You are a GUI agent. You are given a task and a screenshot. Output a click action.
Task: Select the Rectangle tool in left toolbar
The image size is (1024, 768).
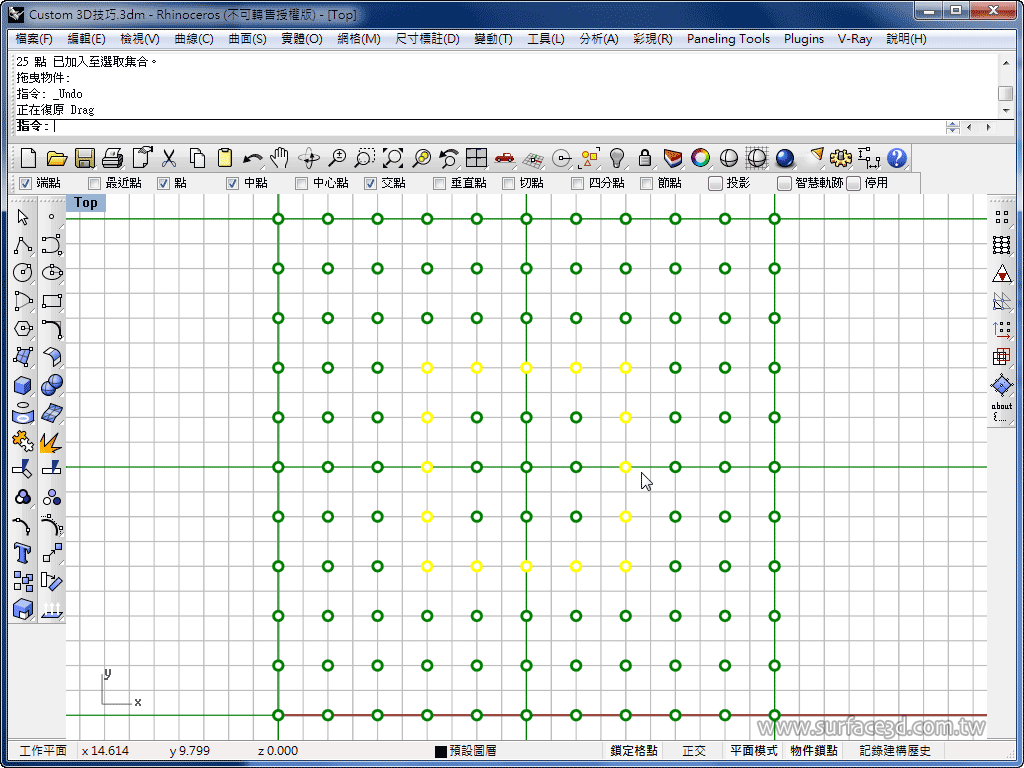[x=52, y=301]
